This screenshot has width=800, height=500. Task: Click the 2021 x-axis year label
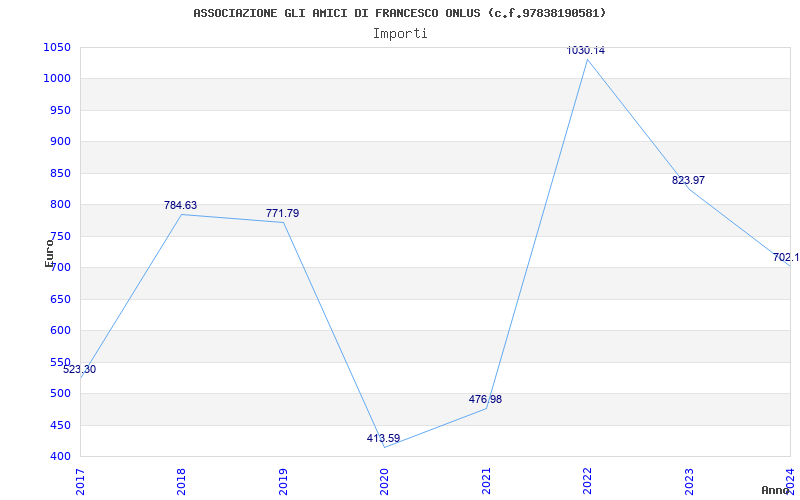[x=486, y=482]
